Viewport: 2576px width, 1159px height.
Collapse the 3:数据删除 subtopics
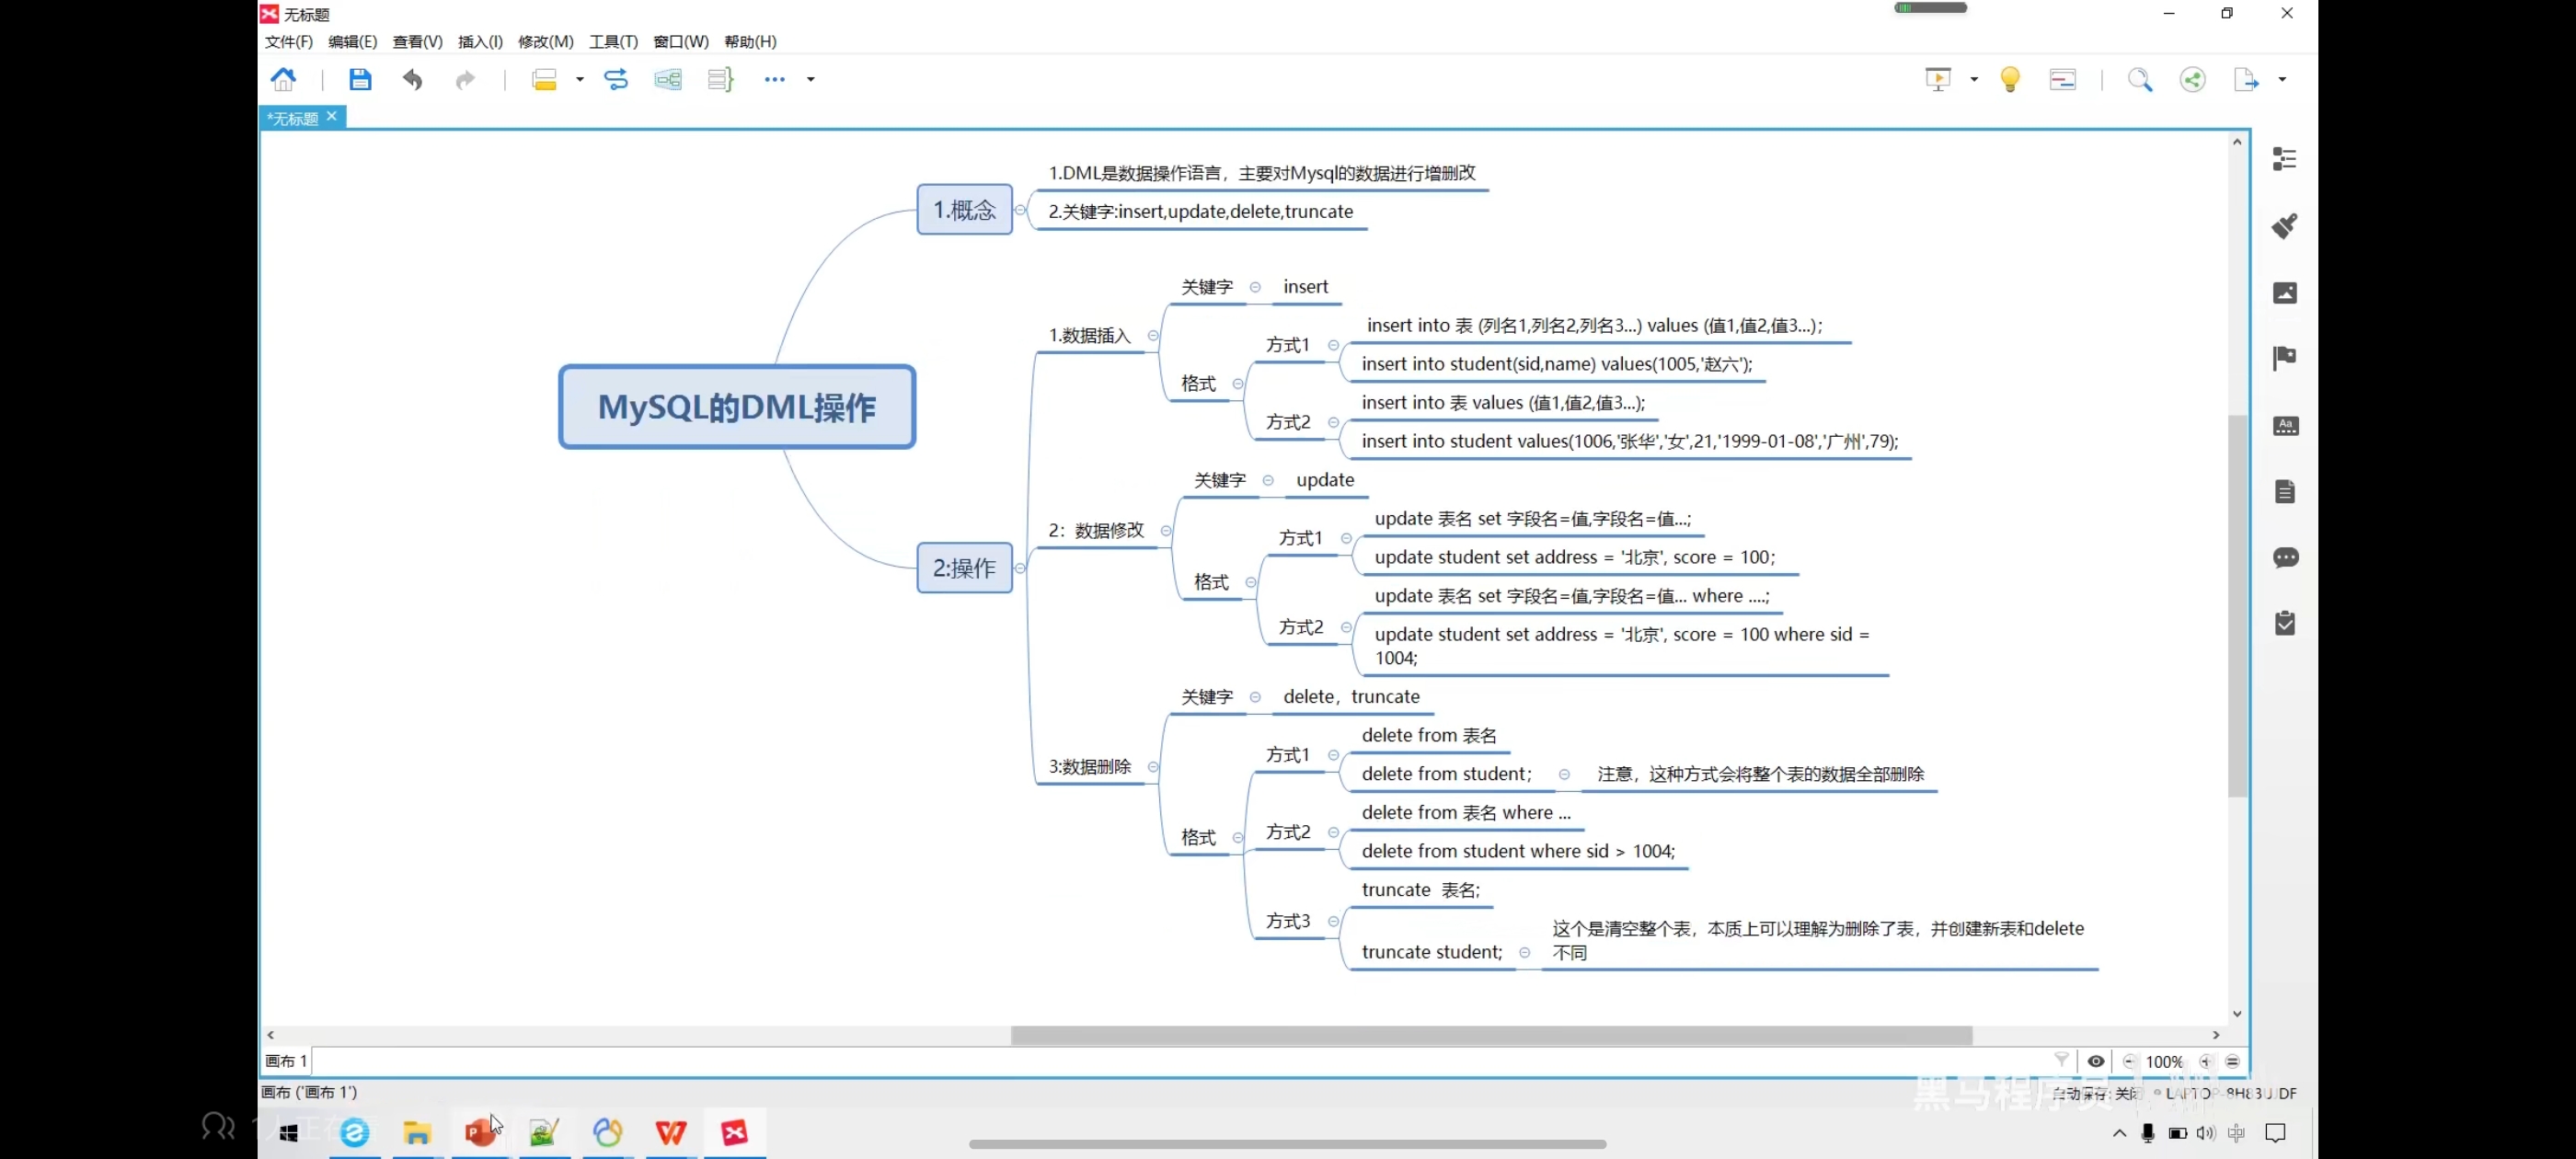1153,767
